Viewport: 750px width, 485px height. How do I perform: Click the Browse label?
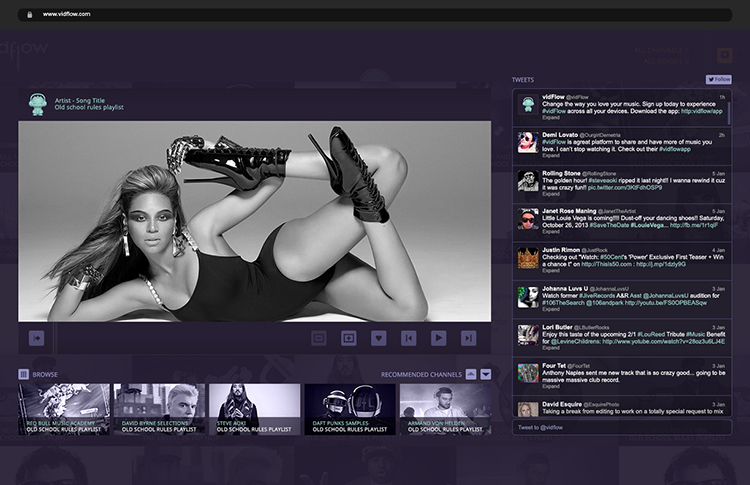click(45, 375)
